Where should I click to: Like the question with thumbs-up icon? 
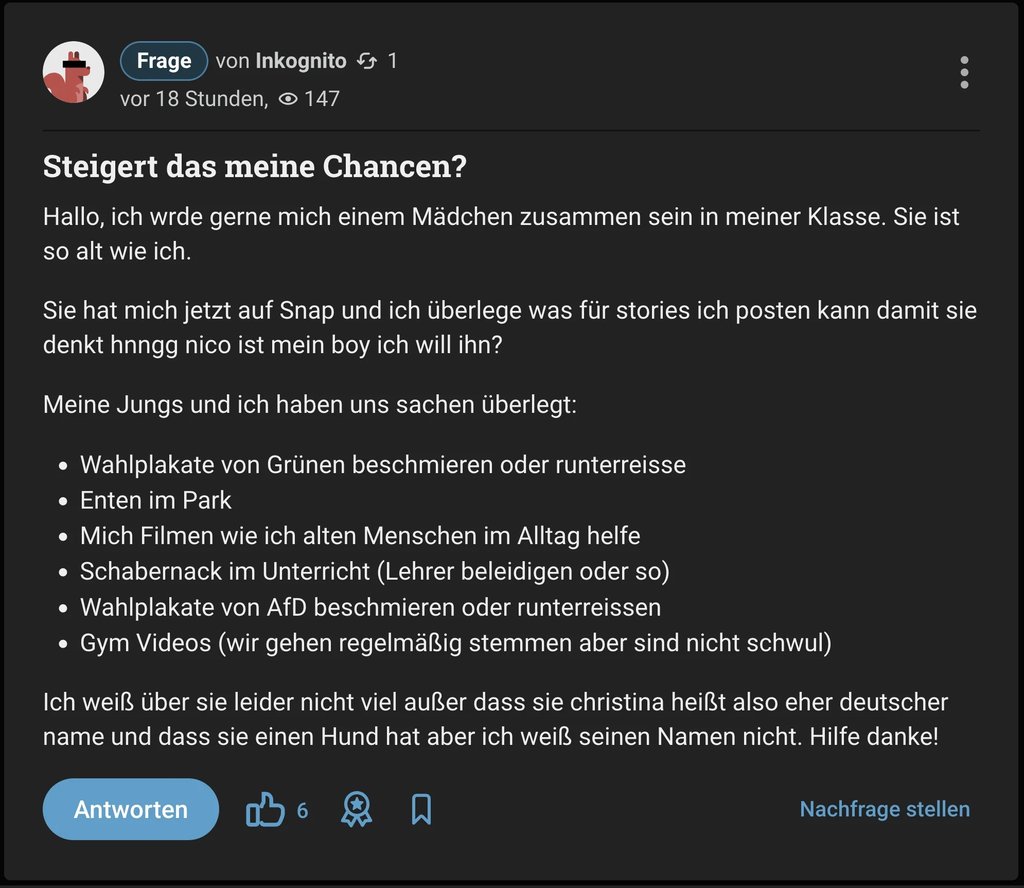[265, 810]
